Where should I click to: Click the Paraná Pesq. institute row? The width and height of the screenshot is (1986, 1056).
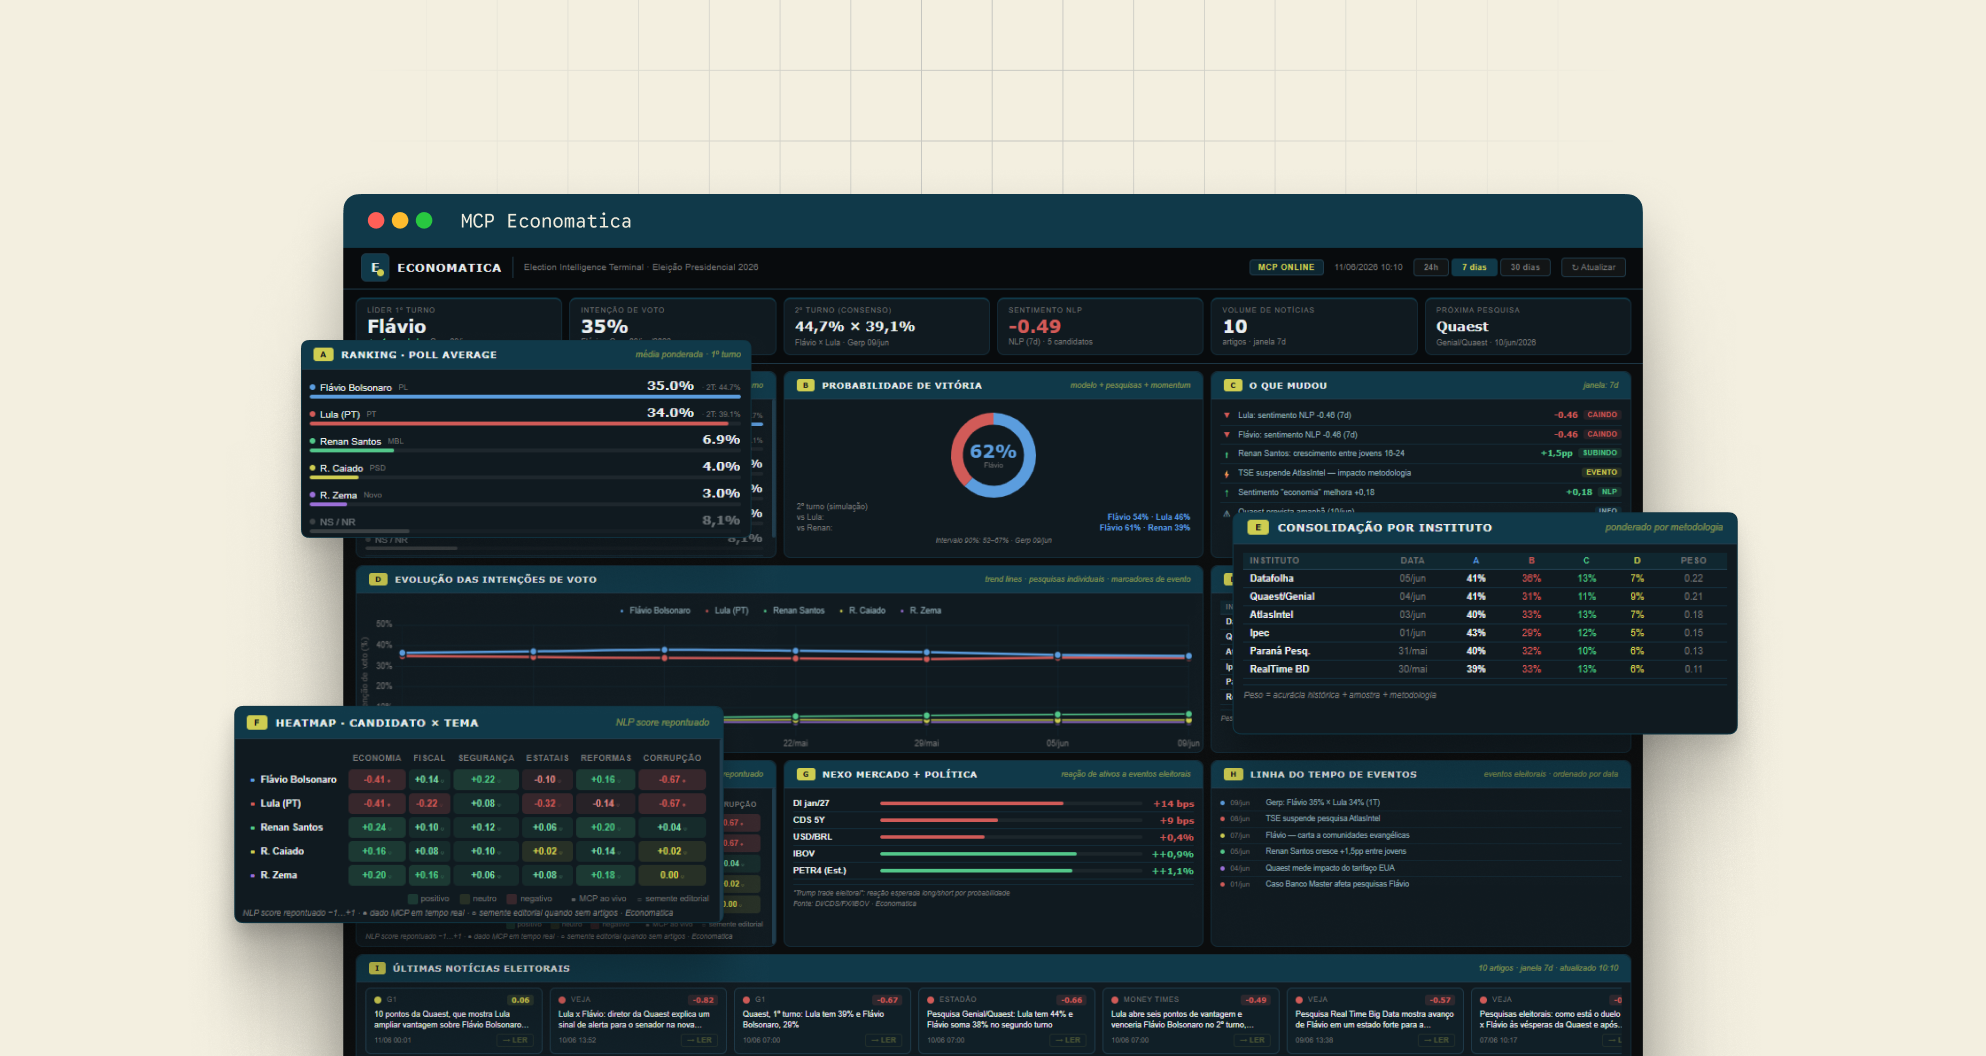[1485, 651]
